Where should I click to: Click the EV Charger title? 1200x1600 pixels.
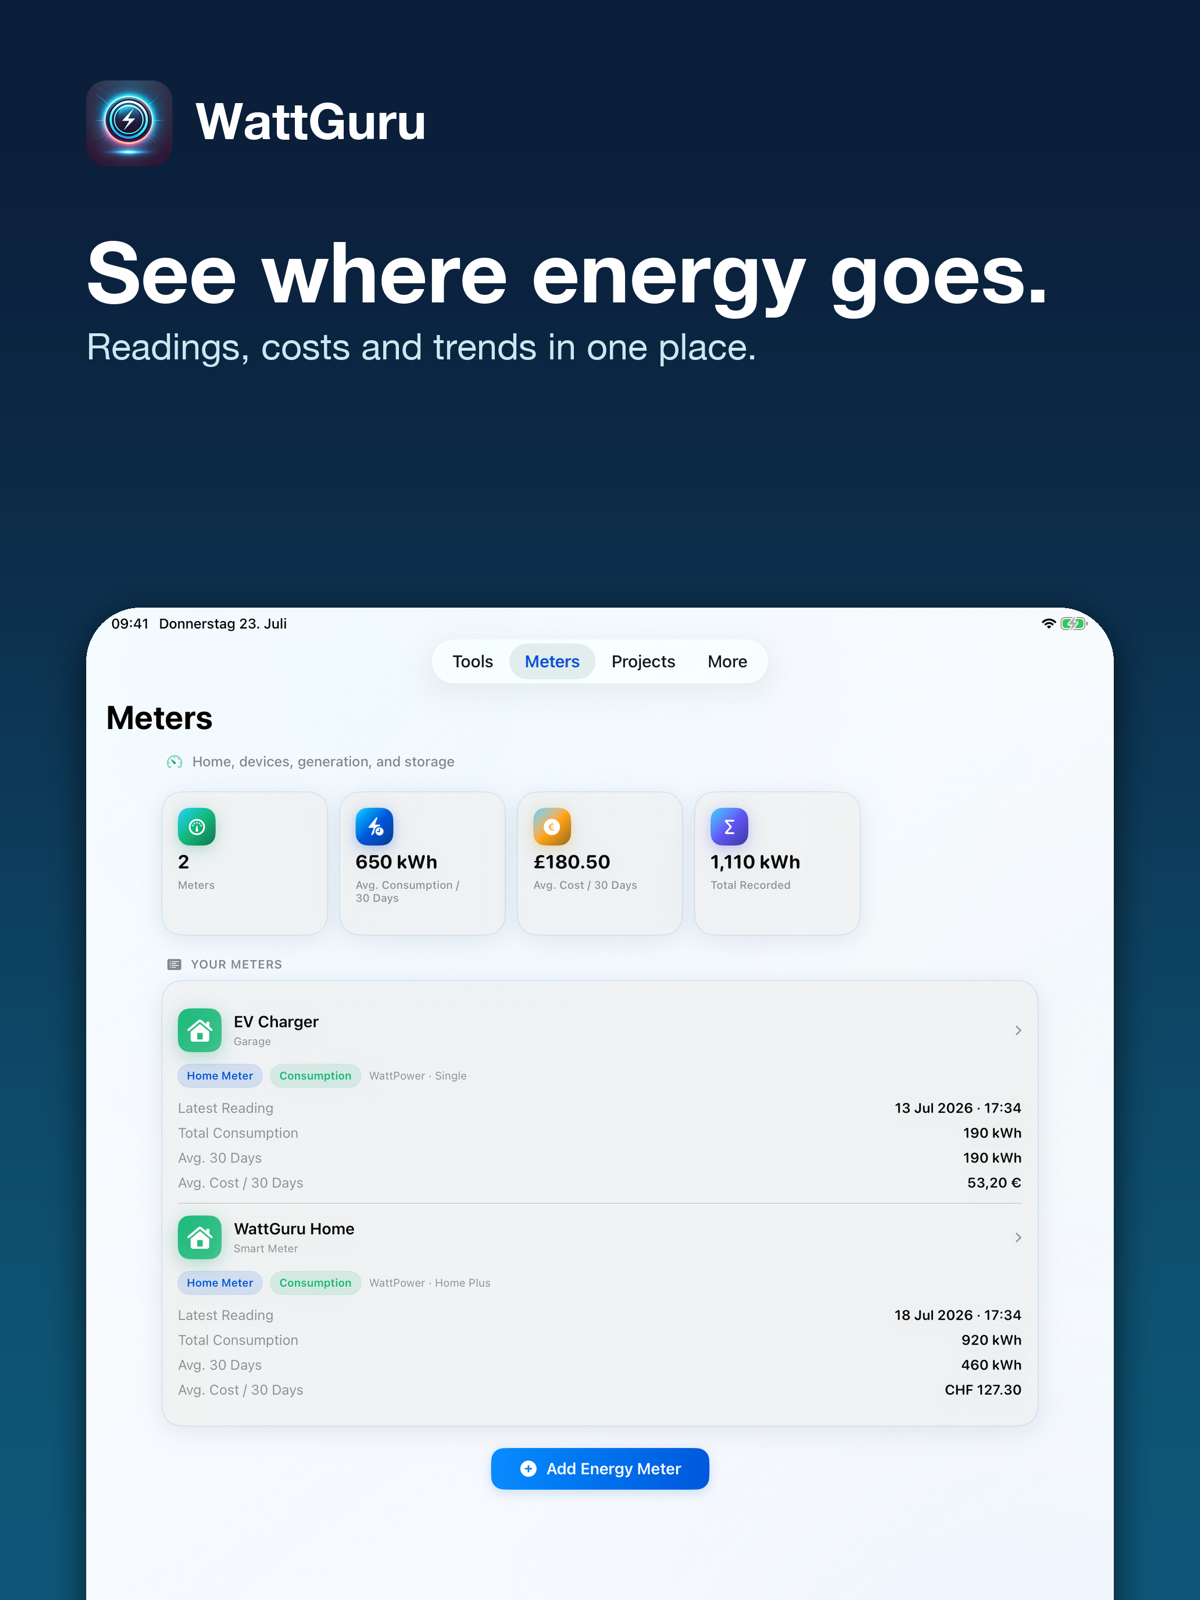276,1021
